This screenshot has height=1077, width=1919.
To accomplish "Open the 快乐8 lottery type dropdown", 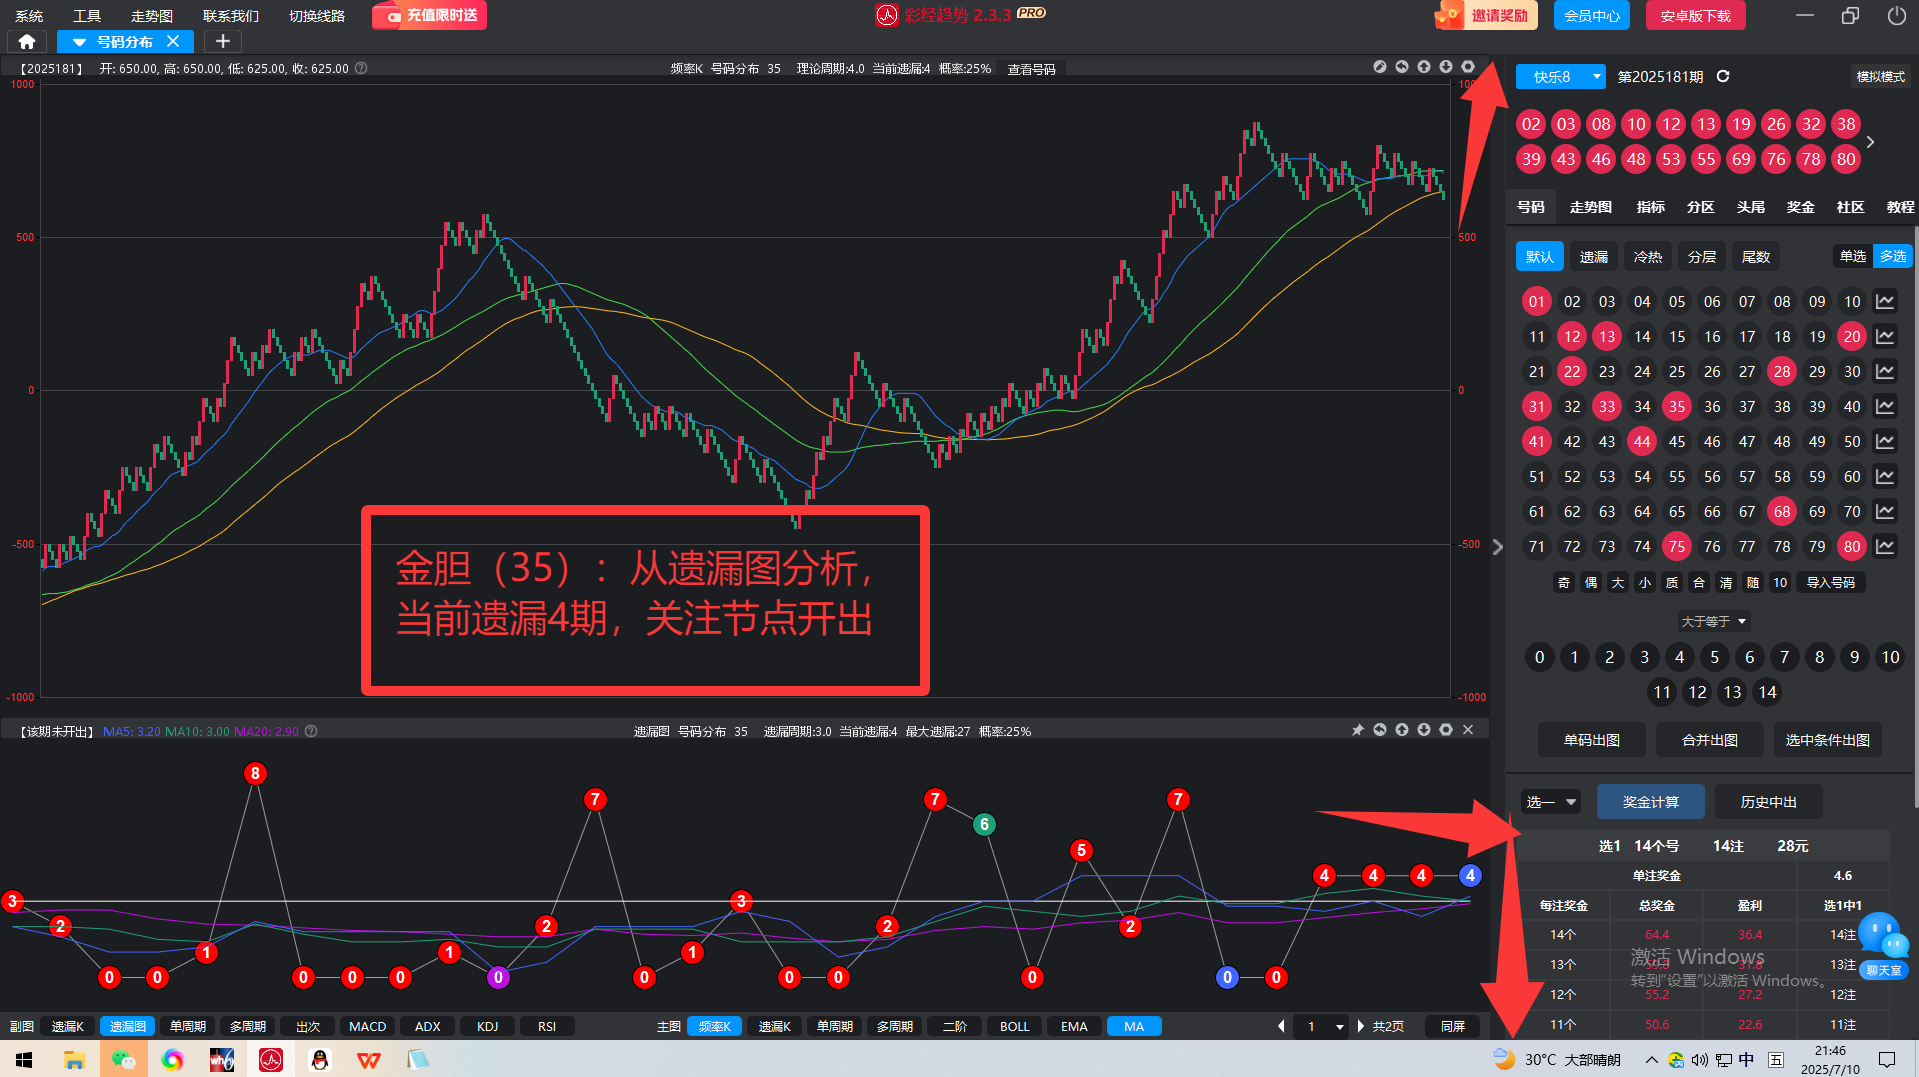I will [x=1561, y=77].
